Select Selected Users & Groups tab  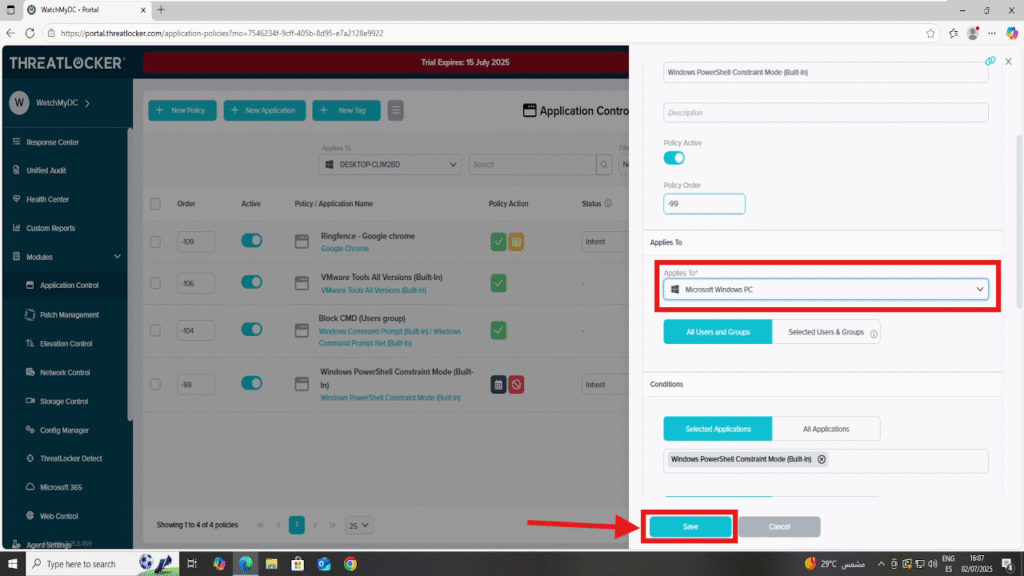tap(825, 332)
